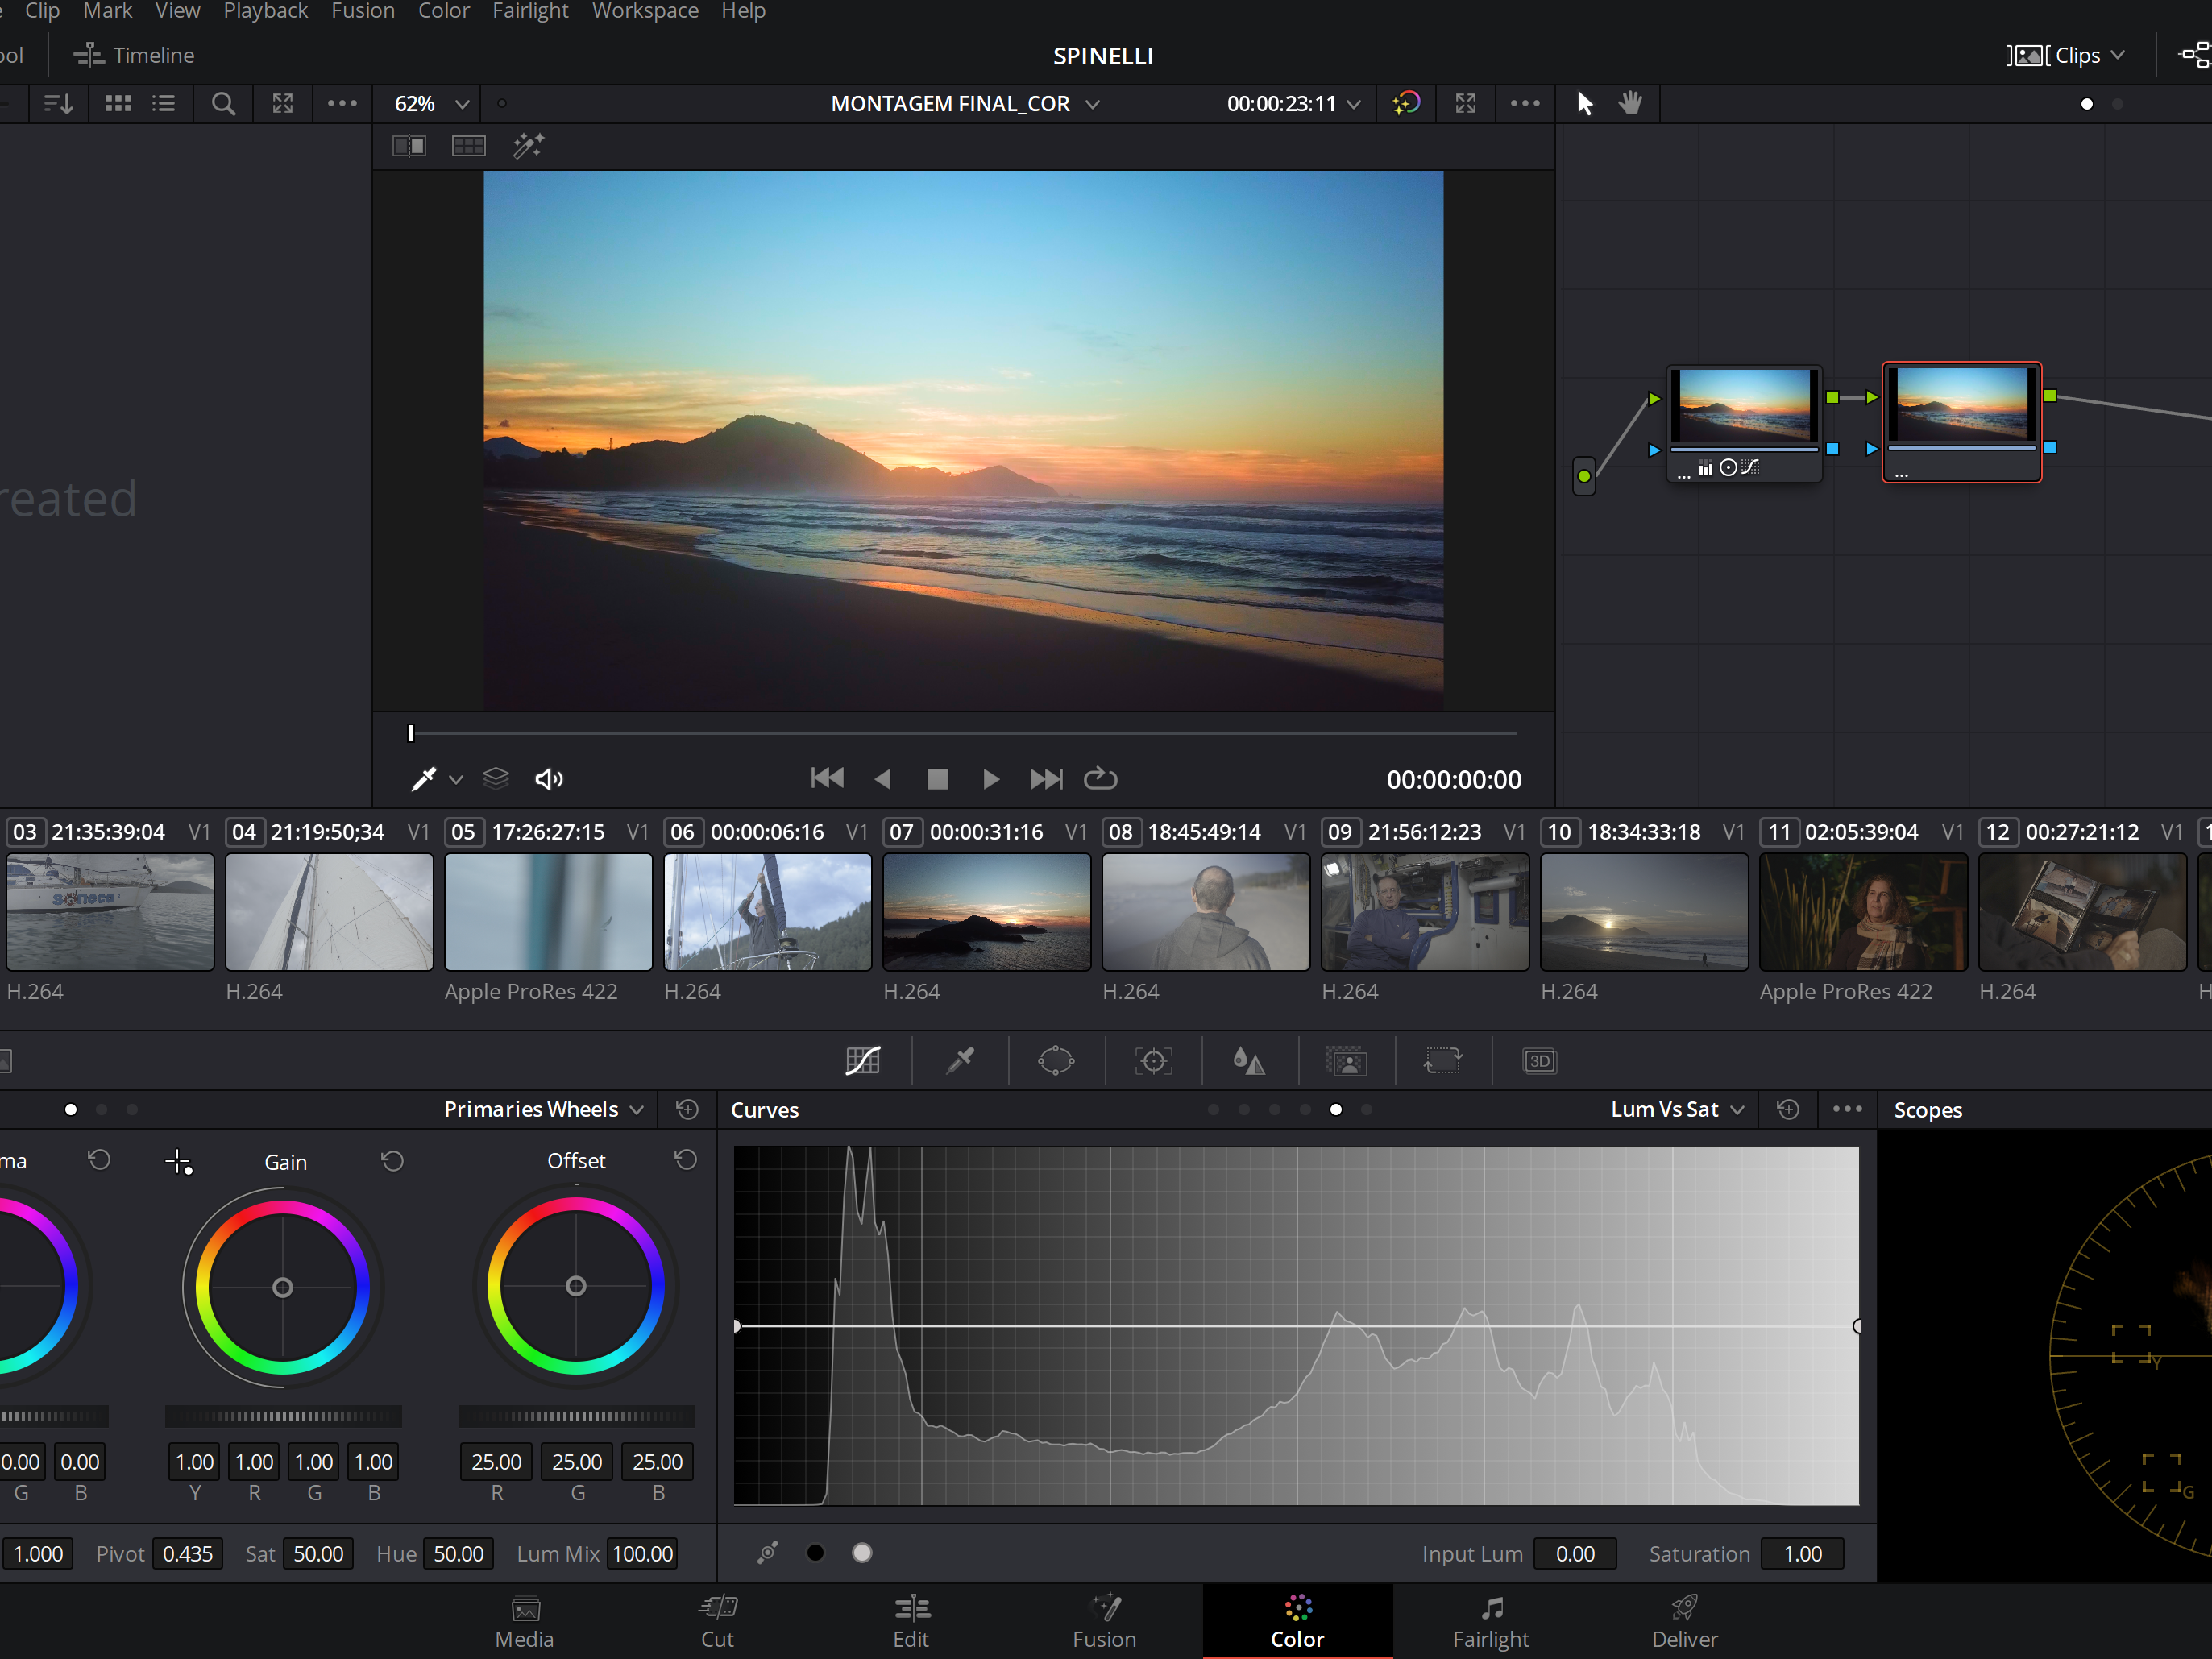Expand the 62% viewer zoom dropdown
Viewport: 2212px width, 1659px height.
pos(432,104)
